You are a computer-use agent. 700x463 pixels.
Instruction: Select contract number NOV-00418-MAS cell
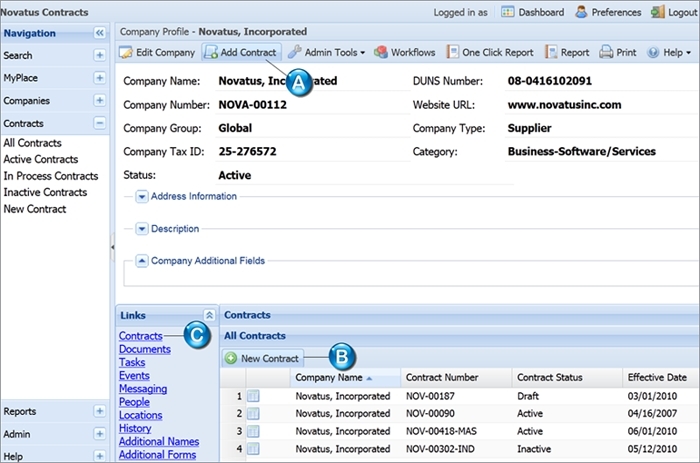441,431
